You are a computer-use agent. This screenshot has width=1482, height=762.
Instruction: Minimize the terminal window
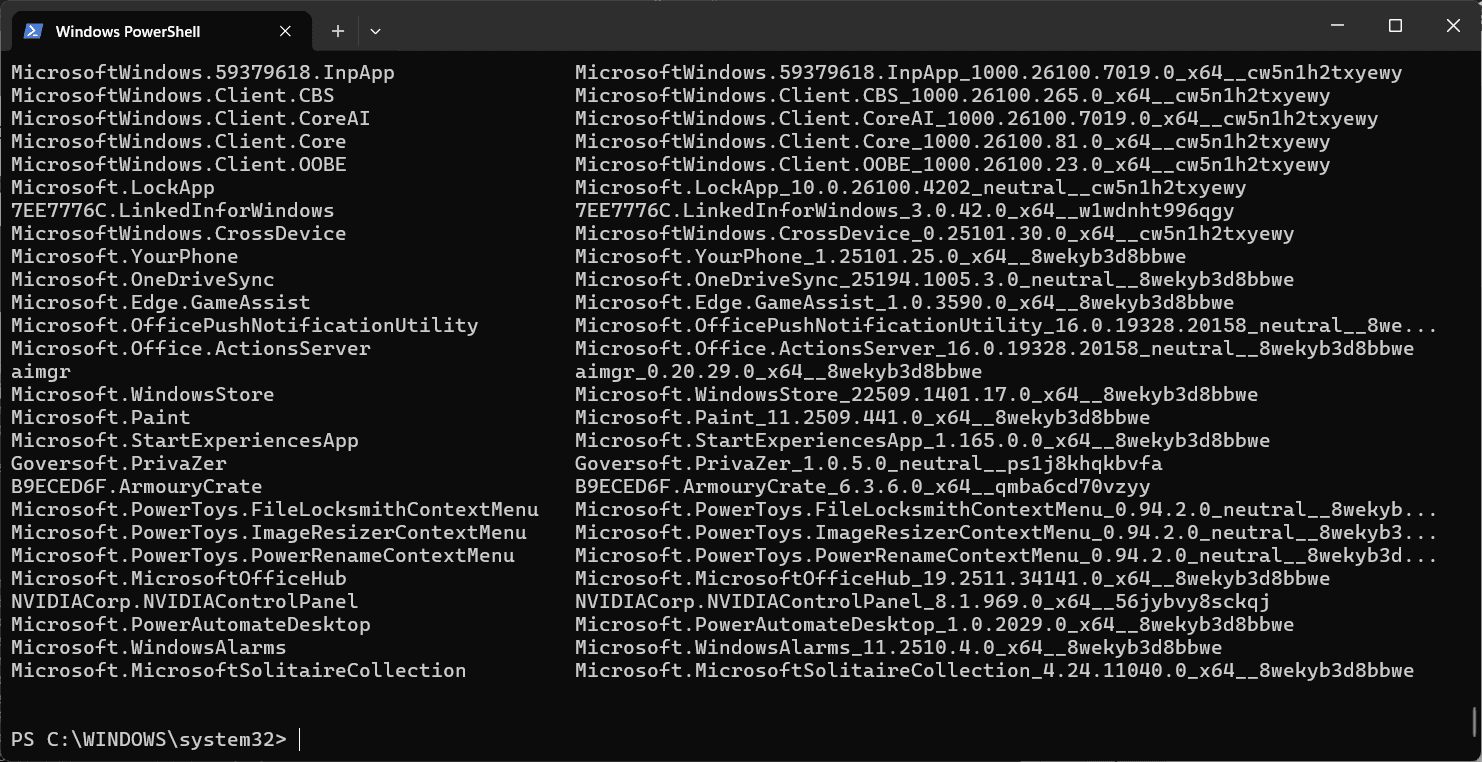tap(1336, 25)
